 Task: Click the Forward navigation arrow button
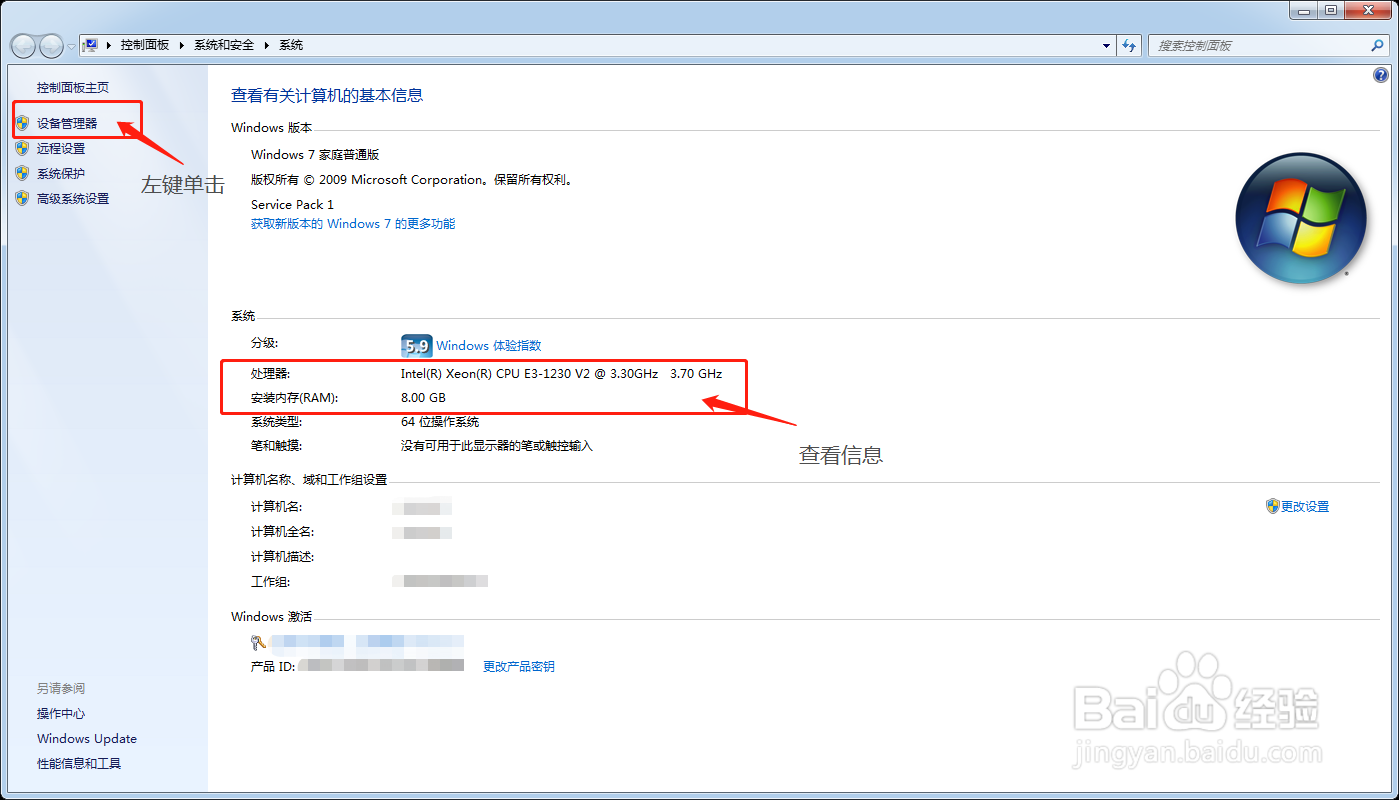[x=51, y=45]
